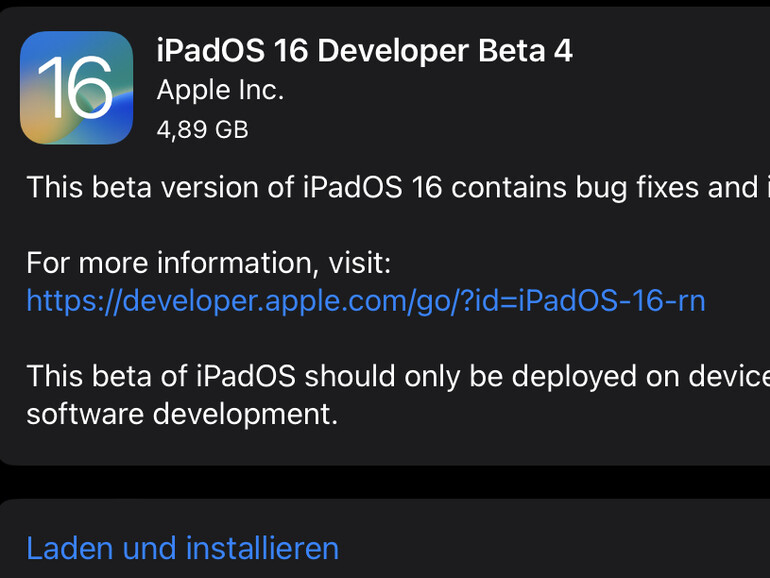
Task: Tap the "software development." text line
Action: pos(182,414)
